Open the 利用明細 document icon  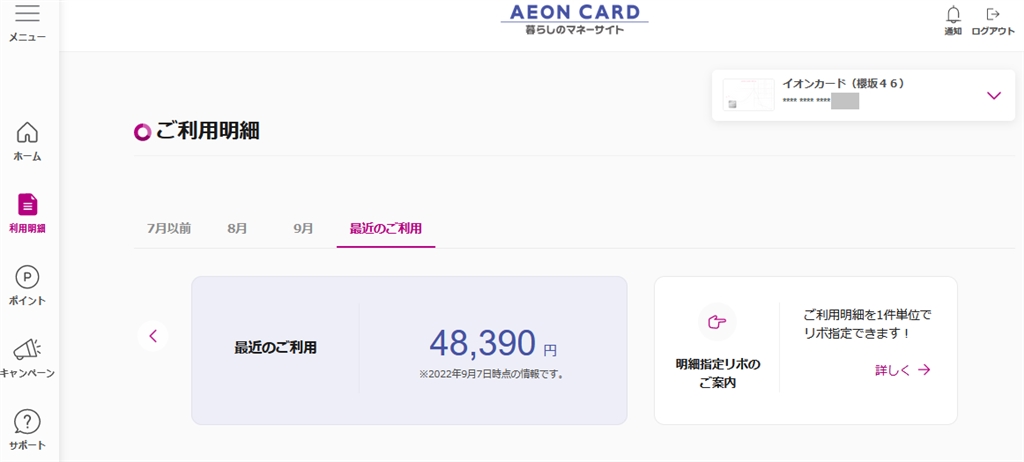(x=28, y=205)
